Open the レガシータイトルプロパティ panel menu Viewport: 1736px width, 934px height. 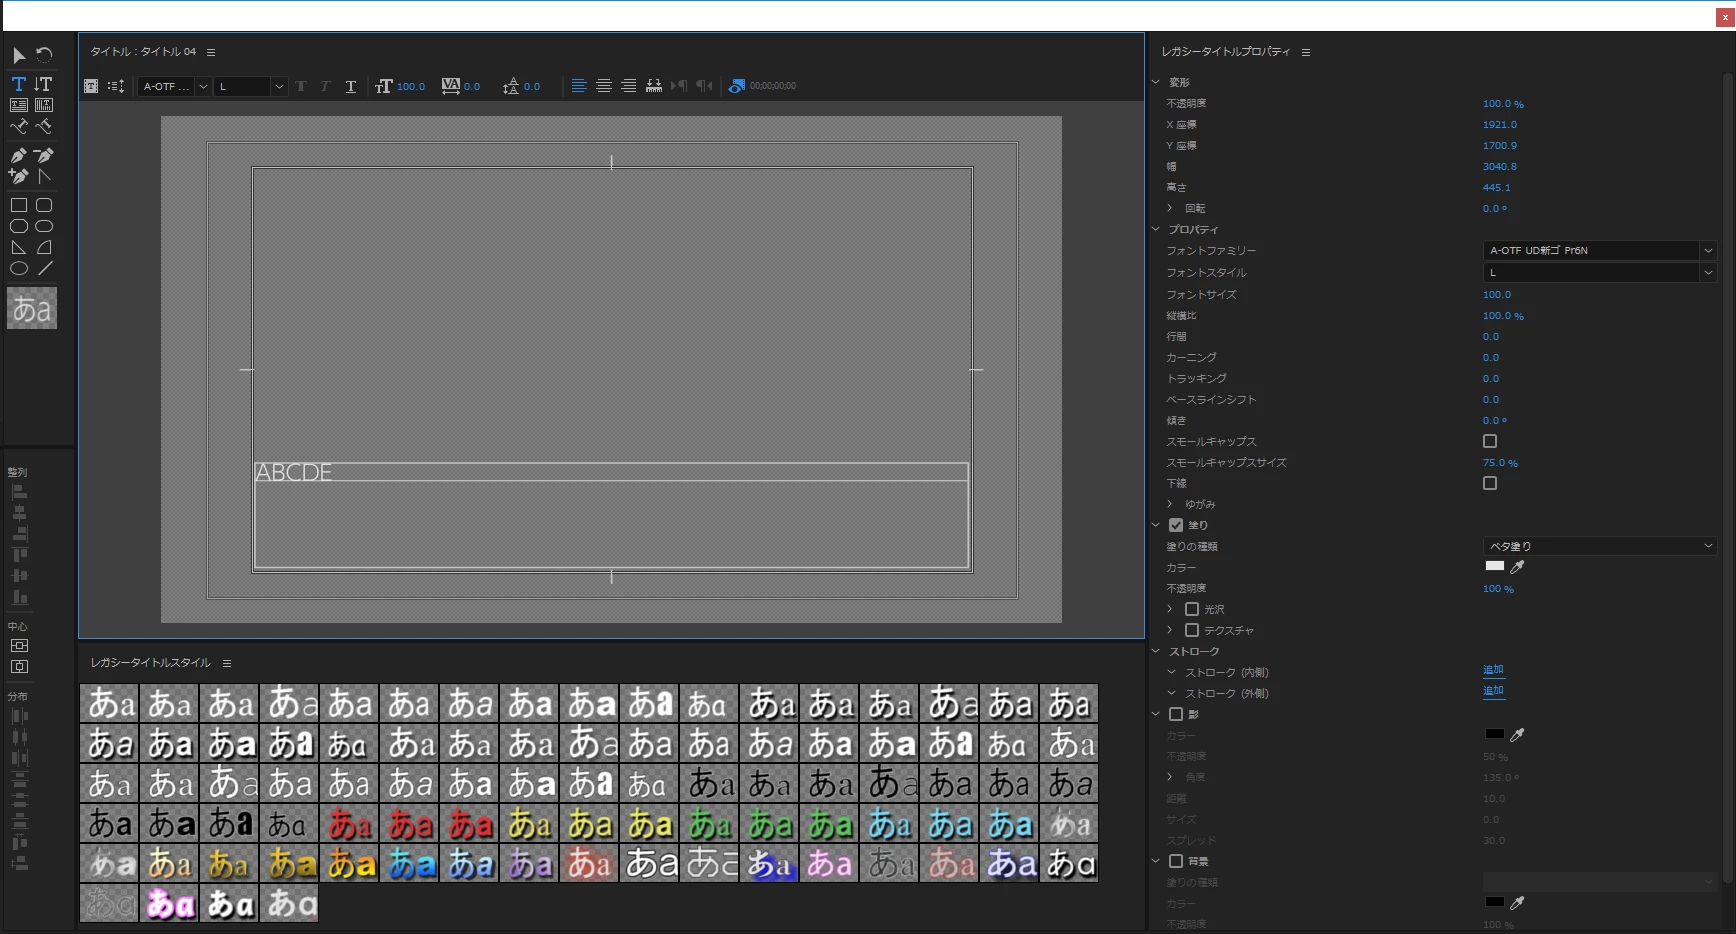(1306, 52)
